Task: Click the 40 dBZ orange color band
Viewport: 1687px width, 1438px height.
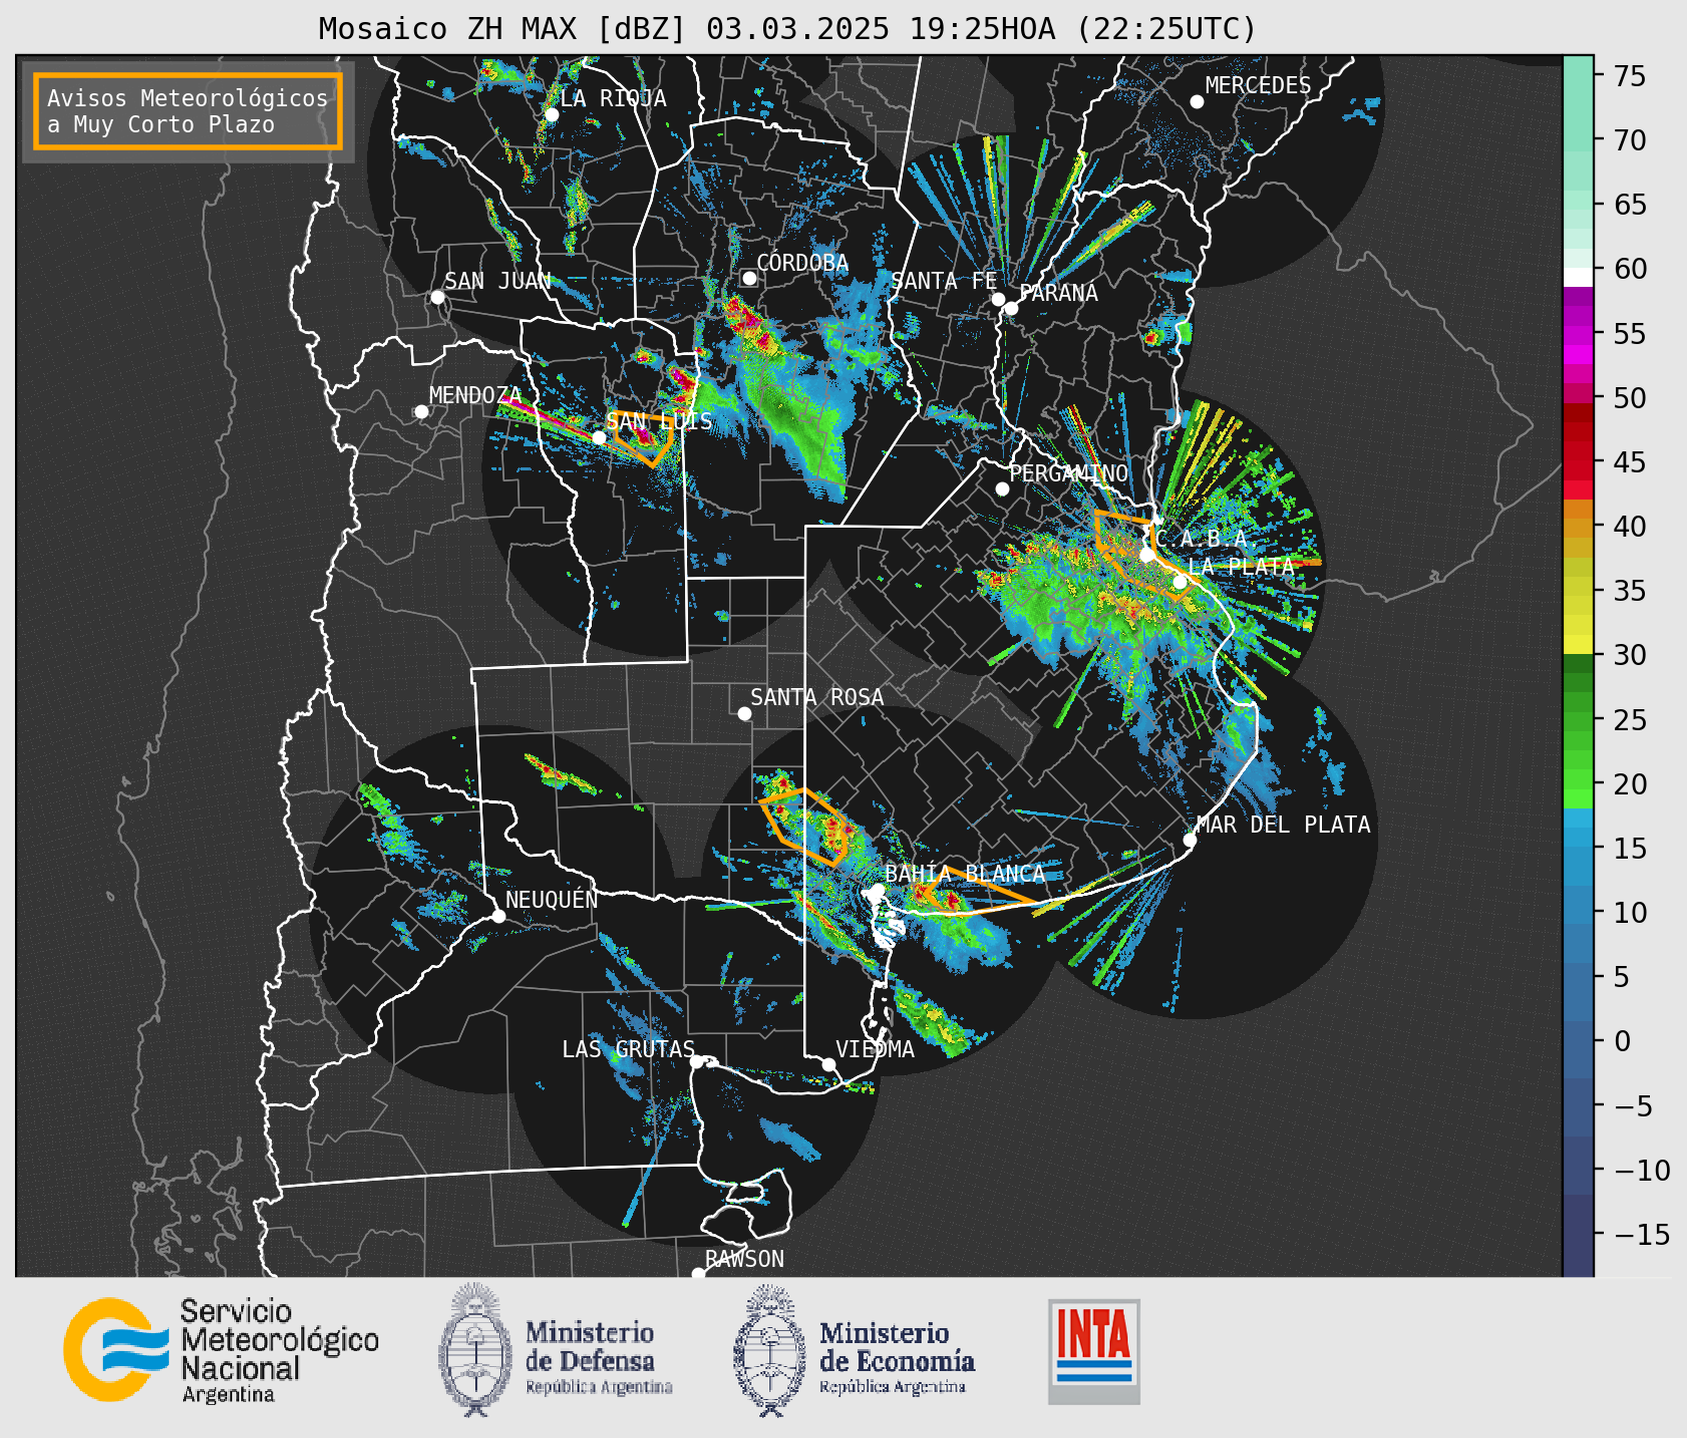Action: pos(1577,527)
